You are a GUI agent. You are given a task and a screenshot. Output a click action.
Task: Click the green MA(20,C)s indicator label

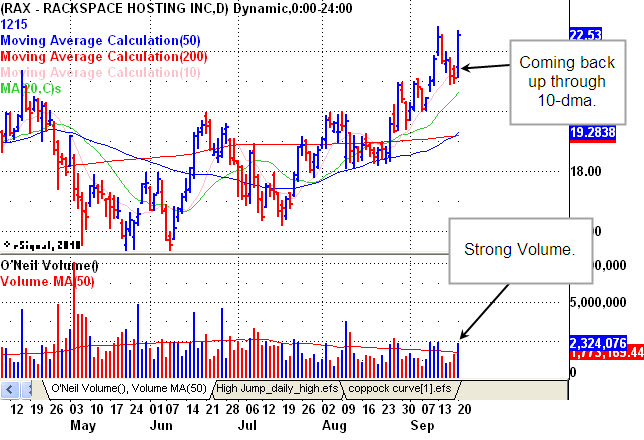tap(31, 88)
